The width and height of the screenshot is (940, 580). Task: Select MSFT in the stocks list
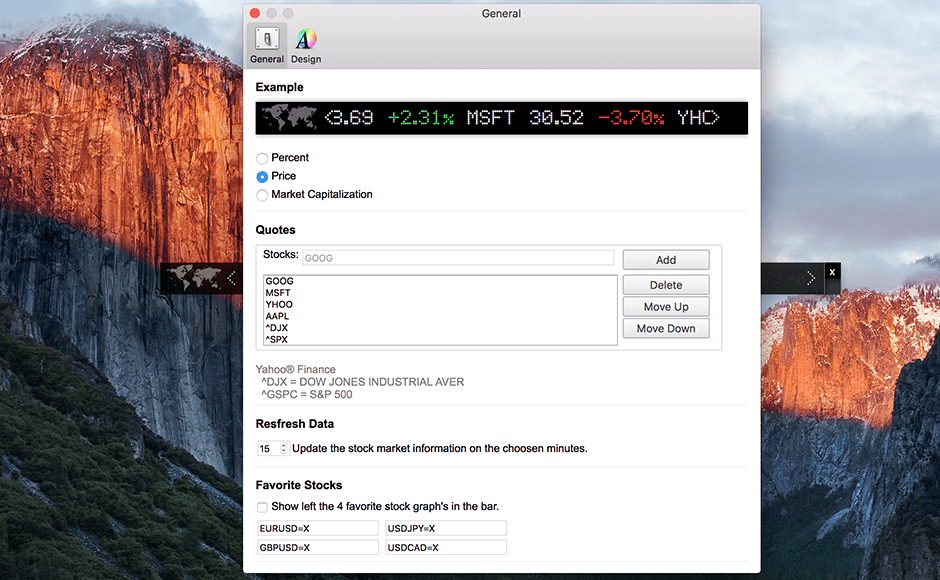click(x=440, y=293)
